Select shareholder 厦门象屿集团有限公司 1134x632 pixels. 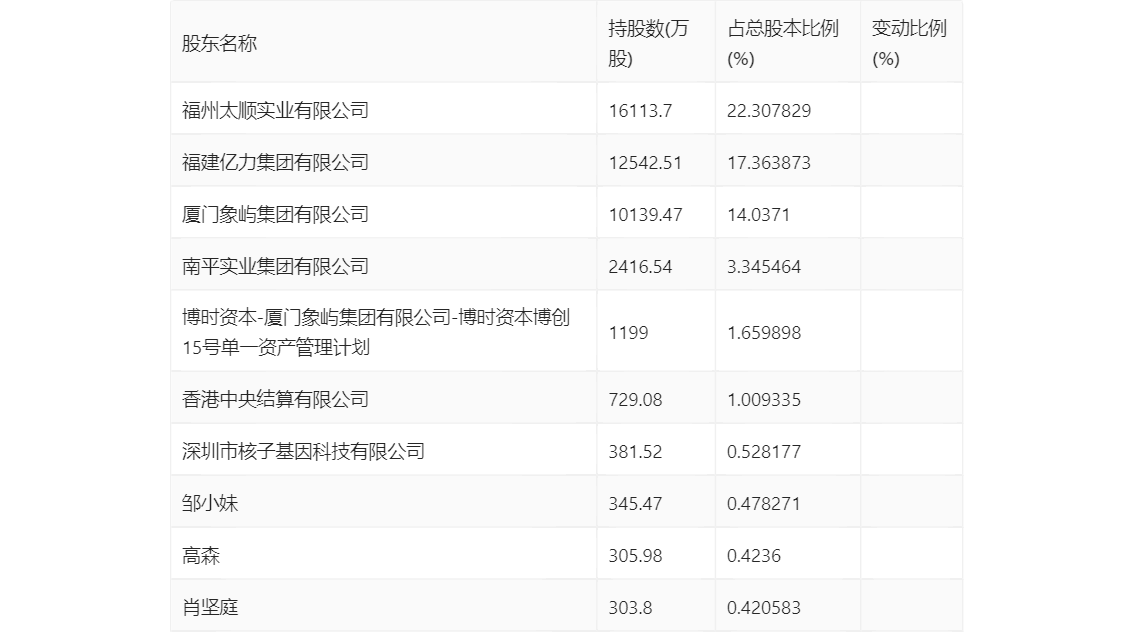pyautogui.click(x=275, y=214)
